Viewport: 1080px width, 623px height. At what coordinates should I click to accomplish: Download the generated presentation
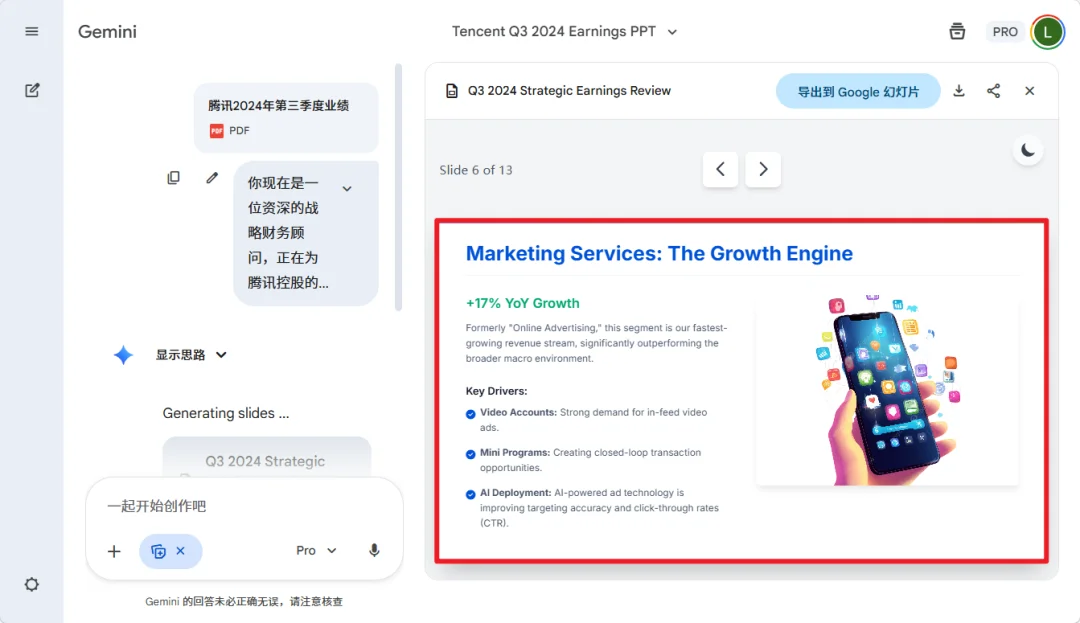[958, 90]
